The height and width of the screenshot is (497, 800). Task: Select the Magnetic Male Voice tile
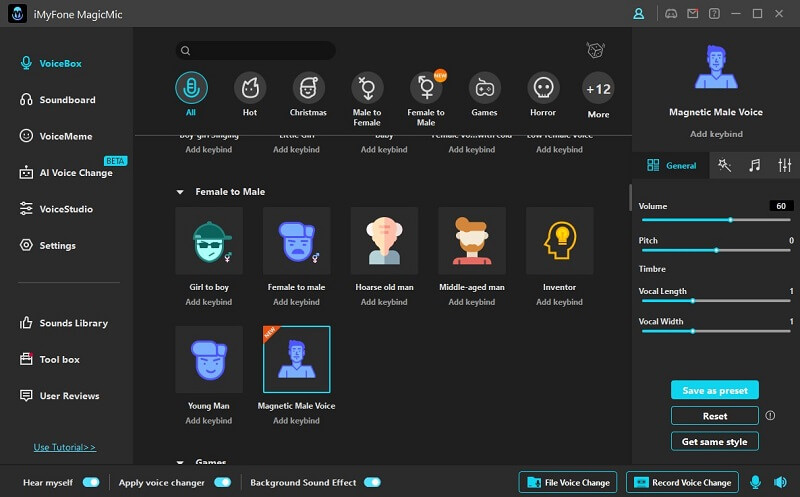(296, 359)
